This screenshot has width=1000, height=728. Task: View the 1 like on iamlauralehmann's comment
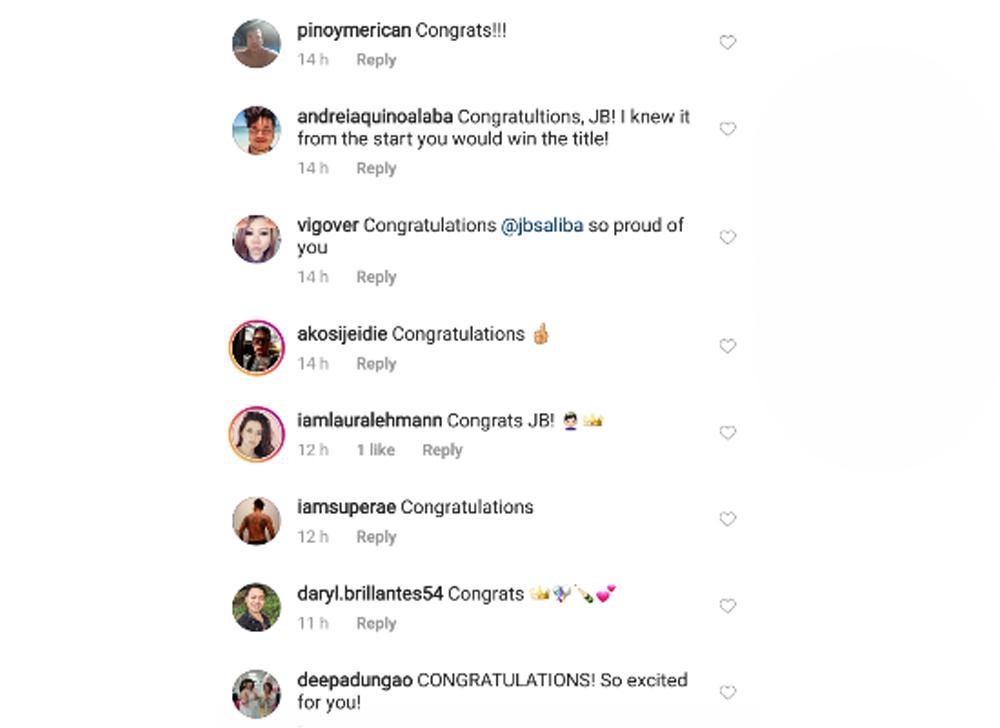[376, 450]
